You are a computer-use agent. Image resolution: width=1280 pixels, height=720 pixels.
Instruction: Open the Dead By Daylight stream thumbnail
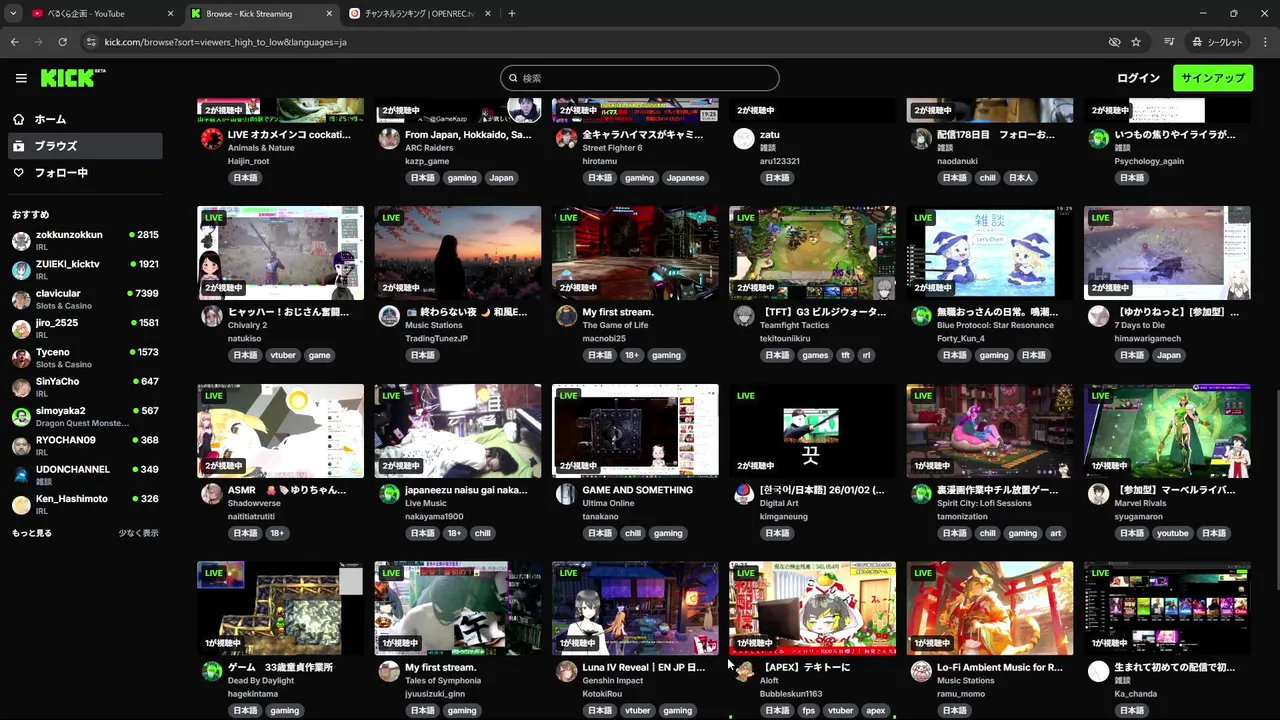[x=280, y=608]
